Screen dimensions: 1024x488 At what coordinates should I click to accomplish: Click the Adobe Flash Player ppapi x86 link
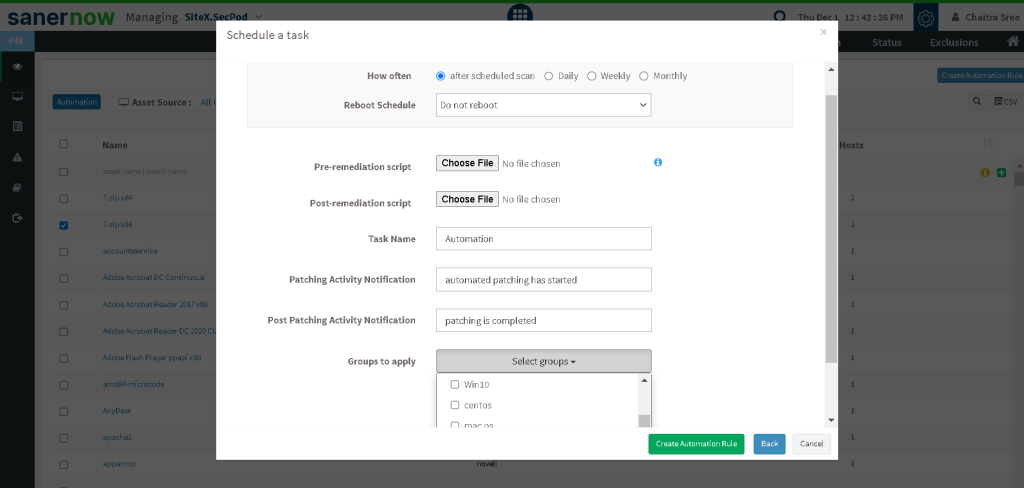(152, 357)
